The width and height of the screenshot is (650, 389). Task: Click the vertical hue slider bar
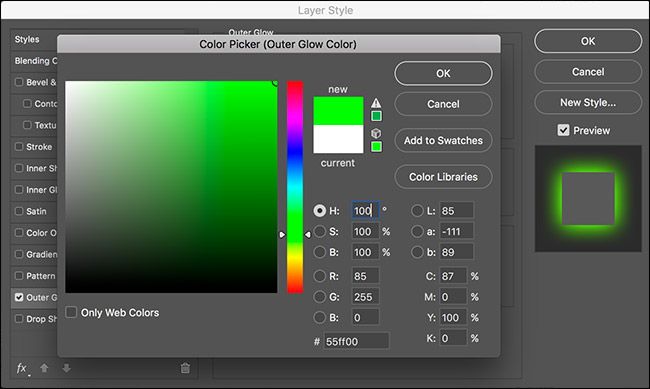pos(295,187)
